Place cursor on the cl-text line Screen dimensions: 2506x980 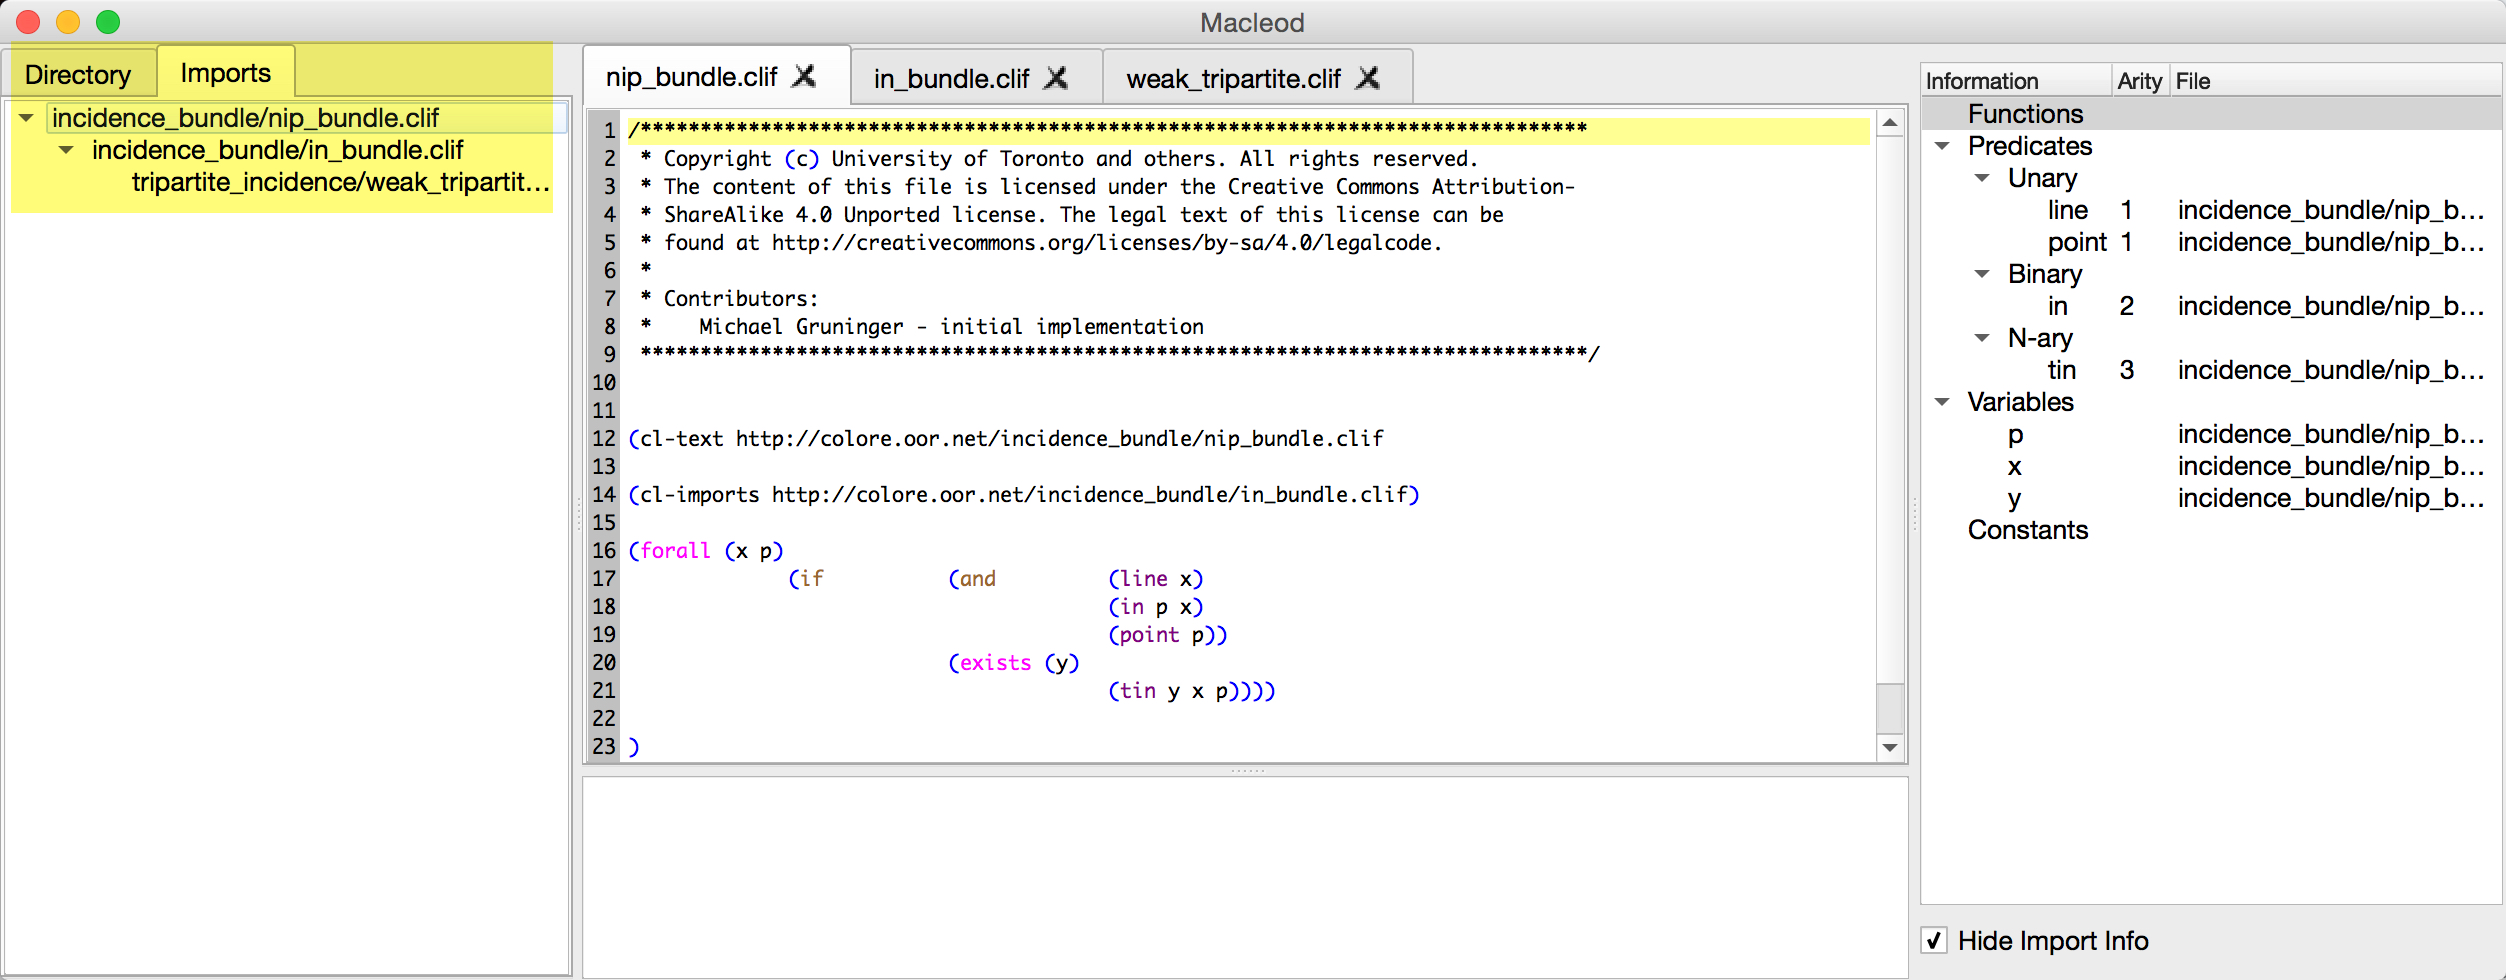point(1006,439)
